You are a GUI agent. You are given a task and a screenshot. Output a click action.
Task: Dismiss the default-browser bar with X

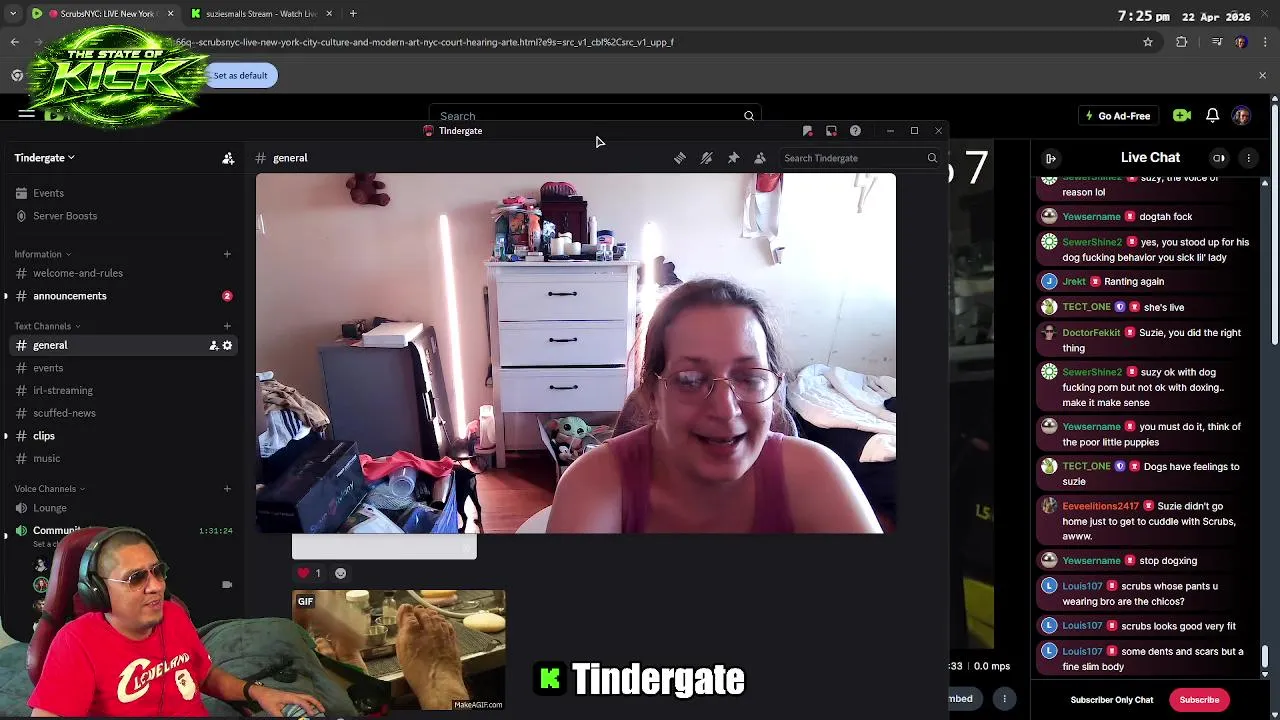(x=1262, y=75)
